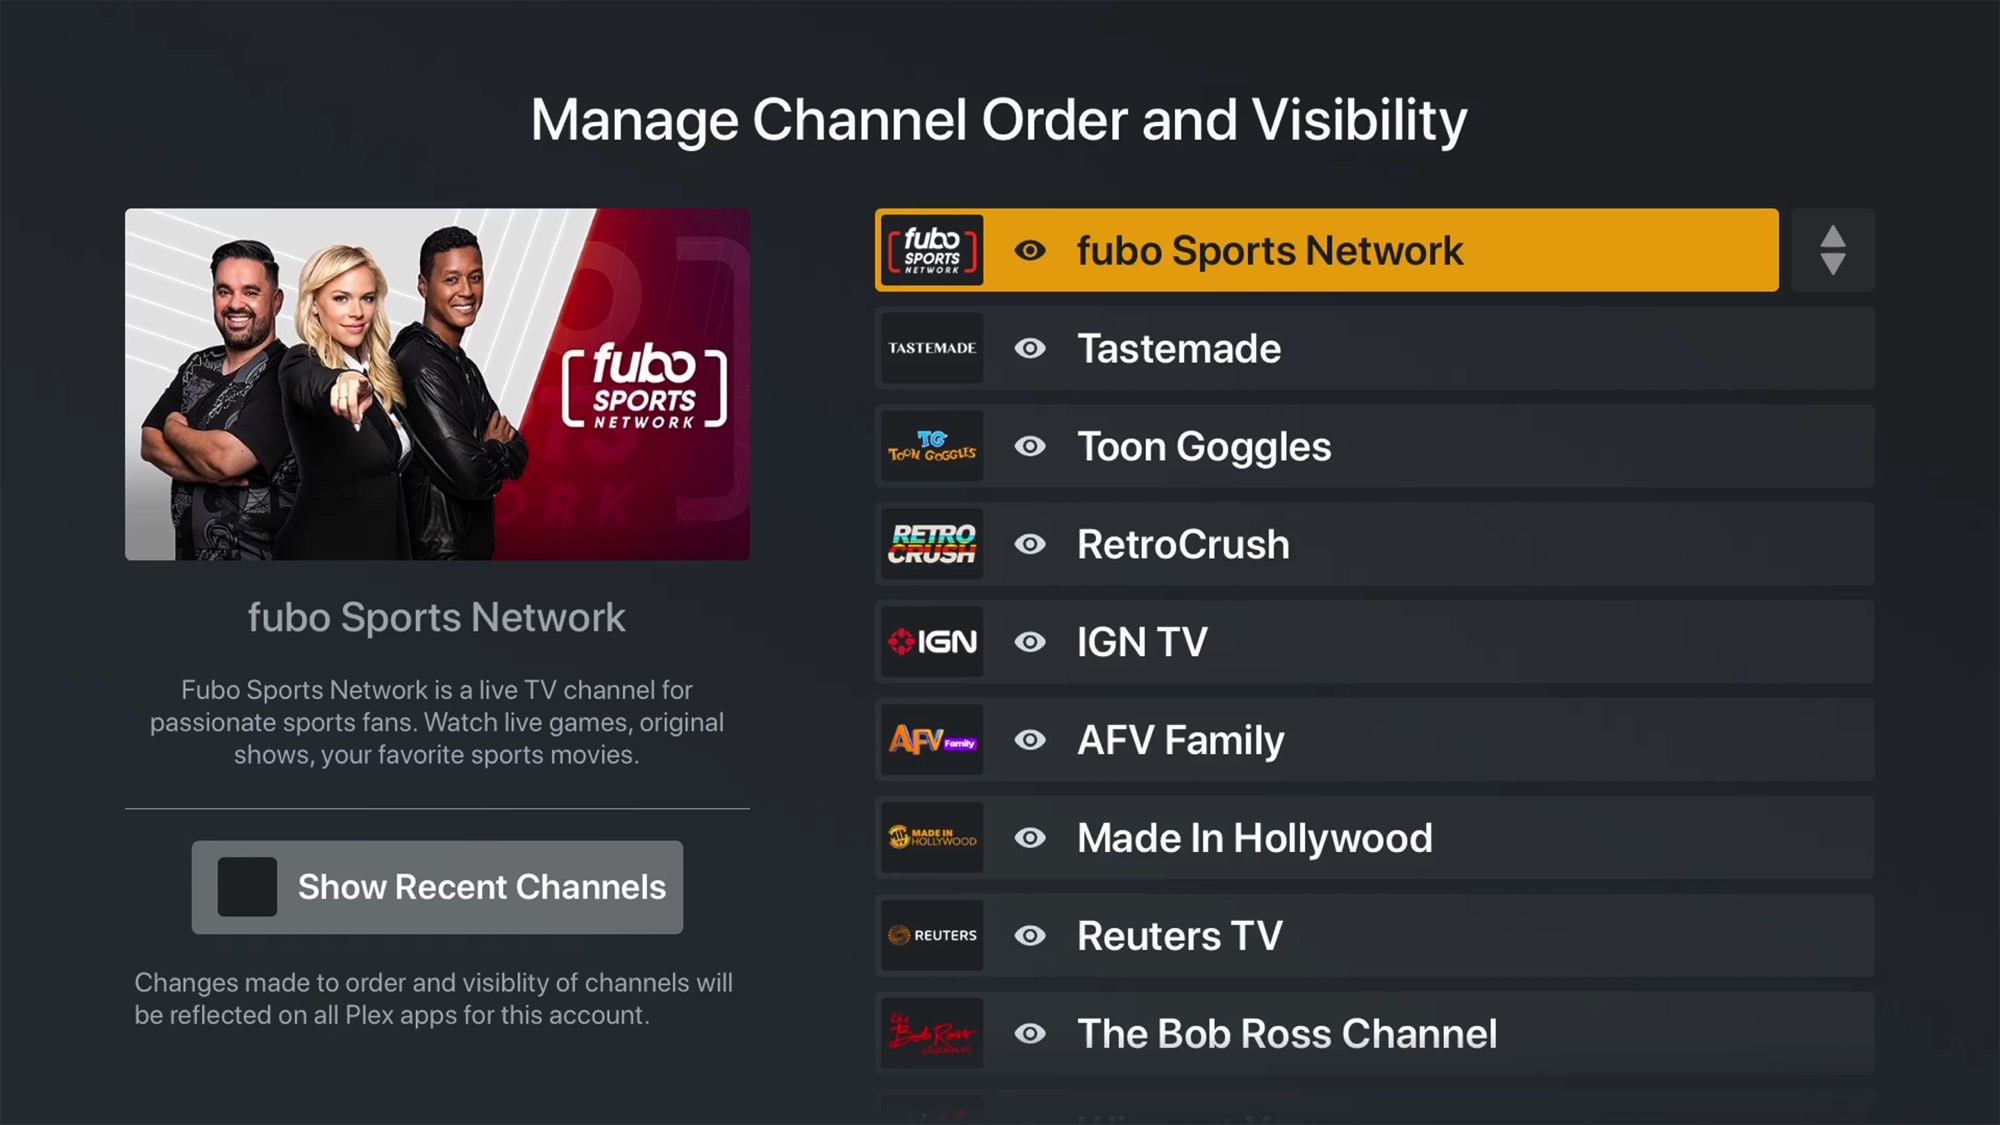The width and height of the screenshot is (2000, 1125).
Task: Select The Bob Ross Channel icon
Action: 931,1033
